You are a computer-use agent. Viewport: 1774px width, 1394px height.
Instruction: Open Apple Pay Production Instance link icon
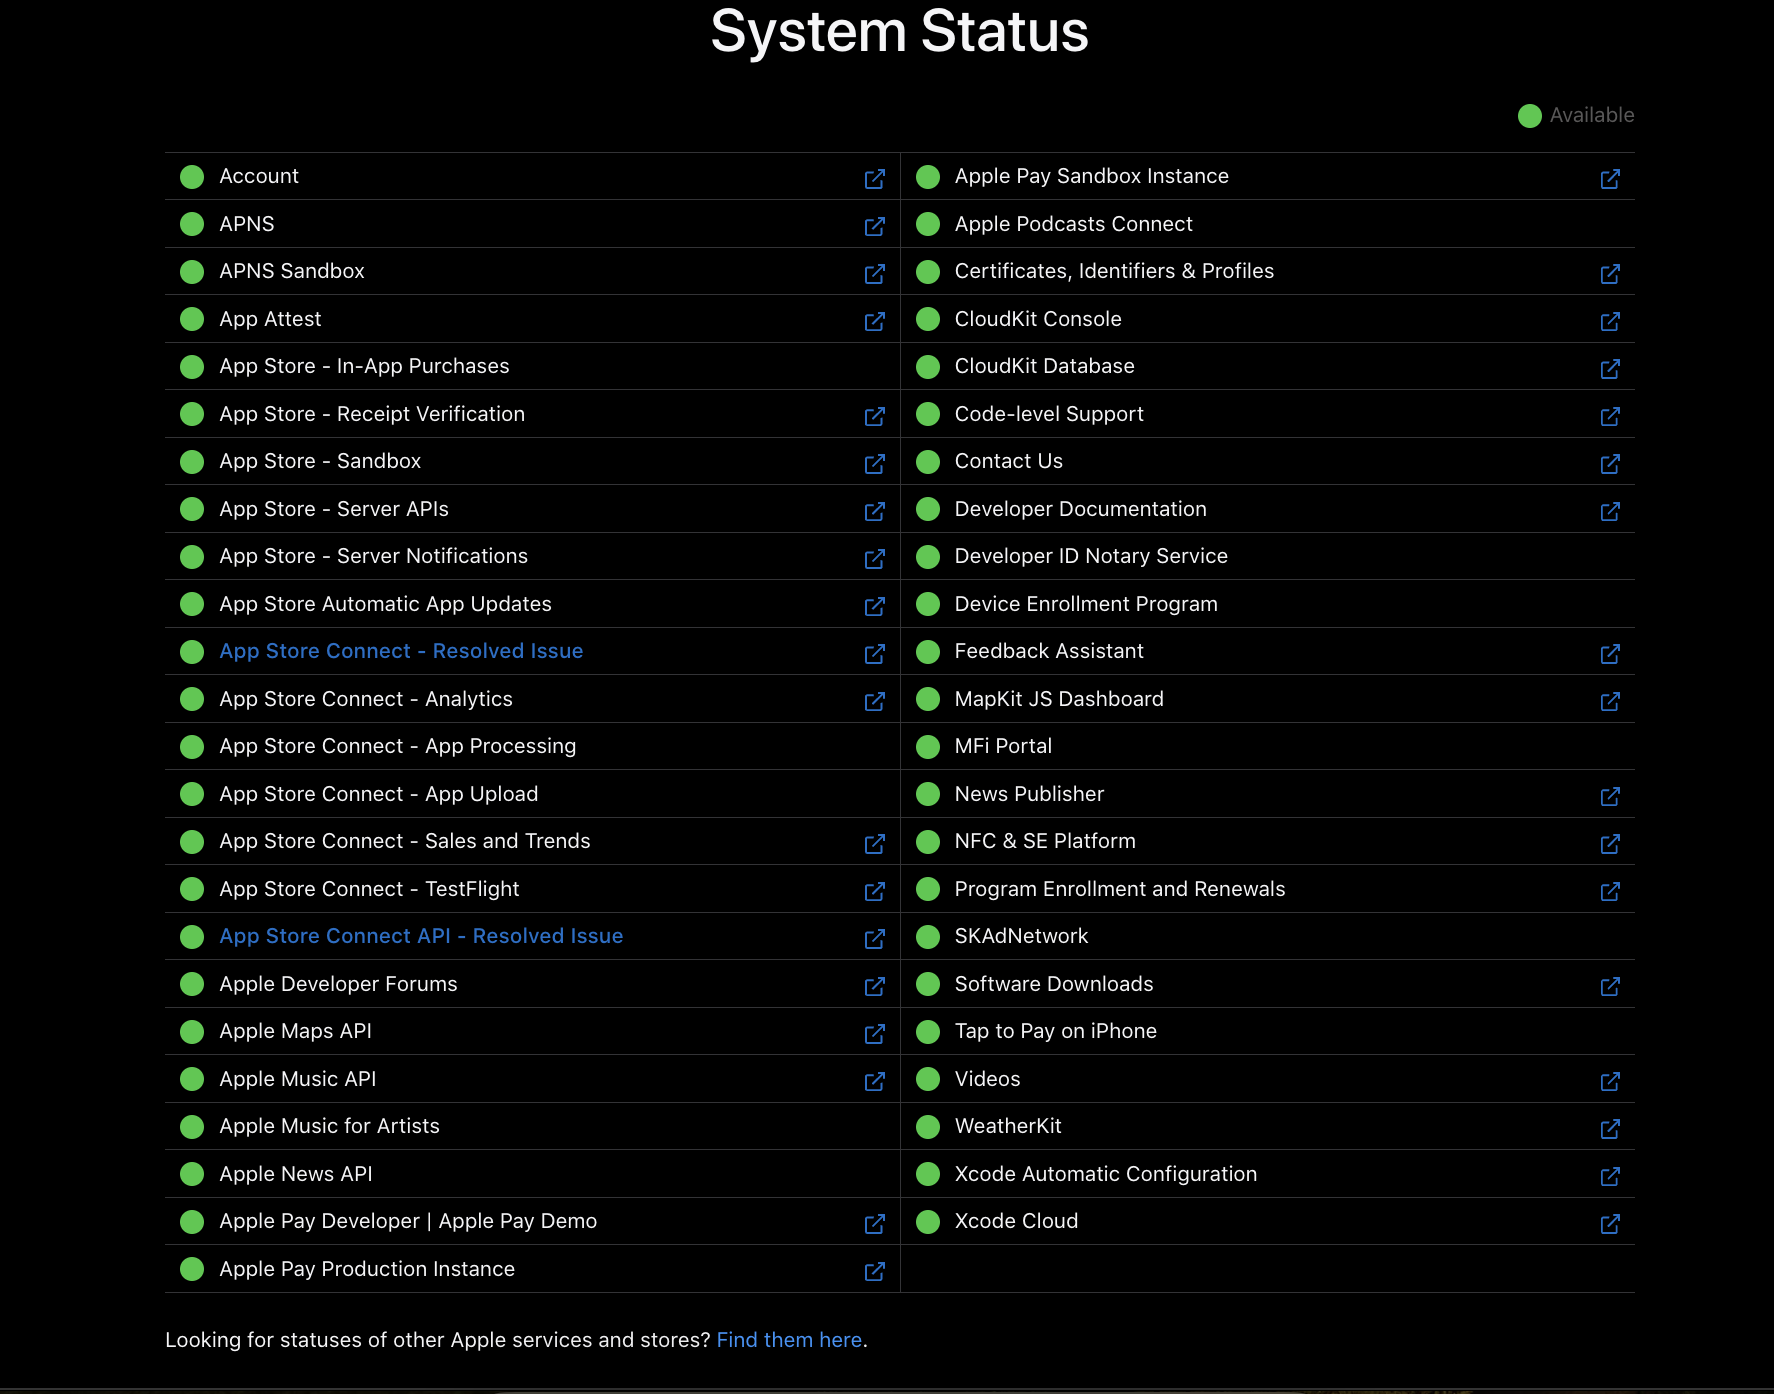pyautogui.click(x=875, y=1271)
